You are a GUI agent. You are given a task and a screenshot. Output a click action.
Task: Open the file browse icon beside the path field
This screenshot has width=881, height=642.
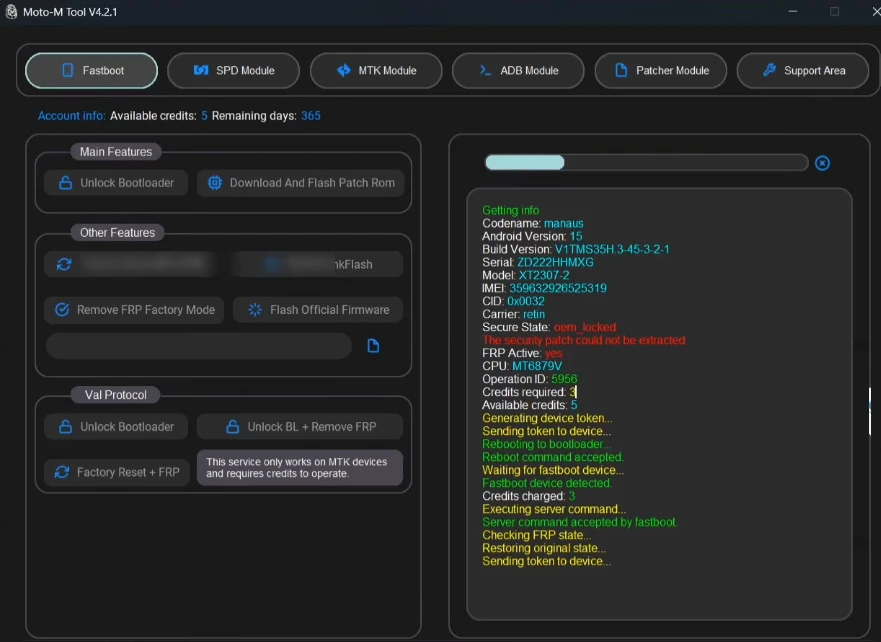[373, 346]
